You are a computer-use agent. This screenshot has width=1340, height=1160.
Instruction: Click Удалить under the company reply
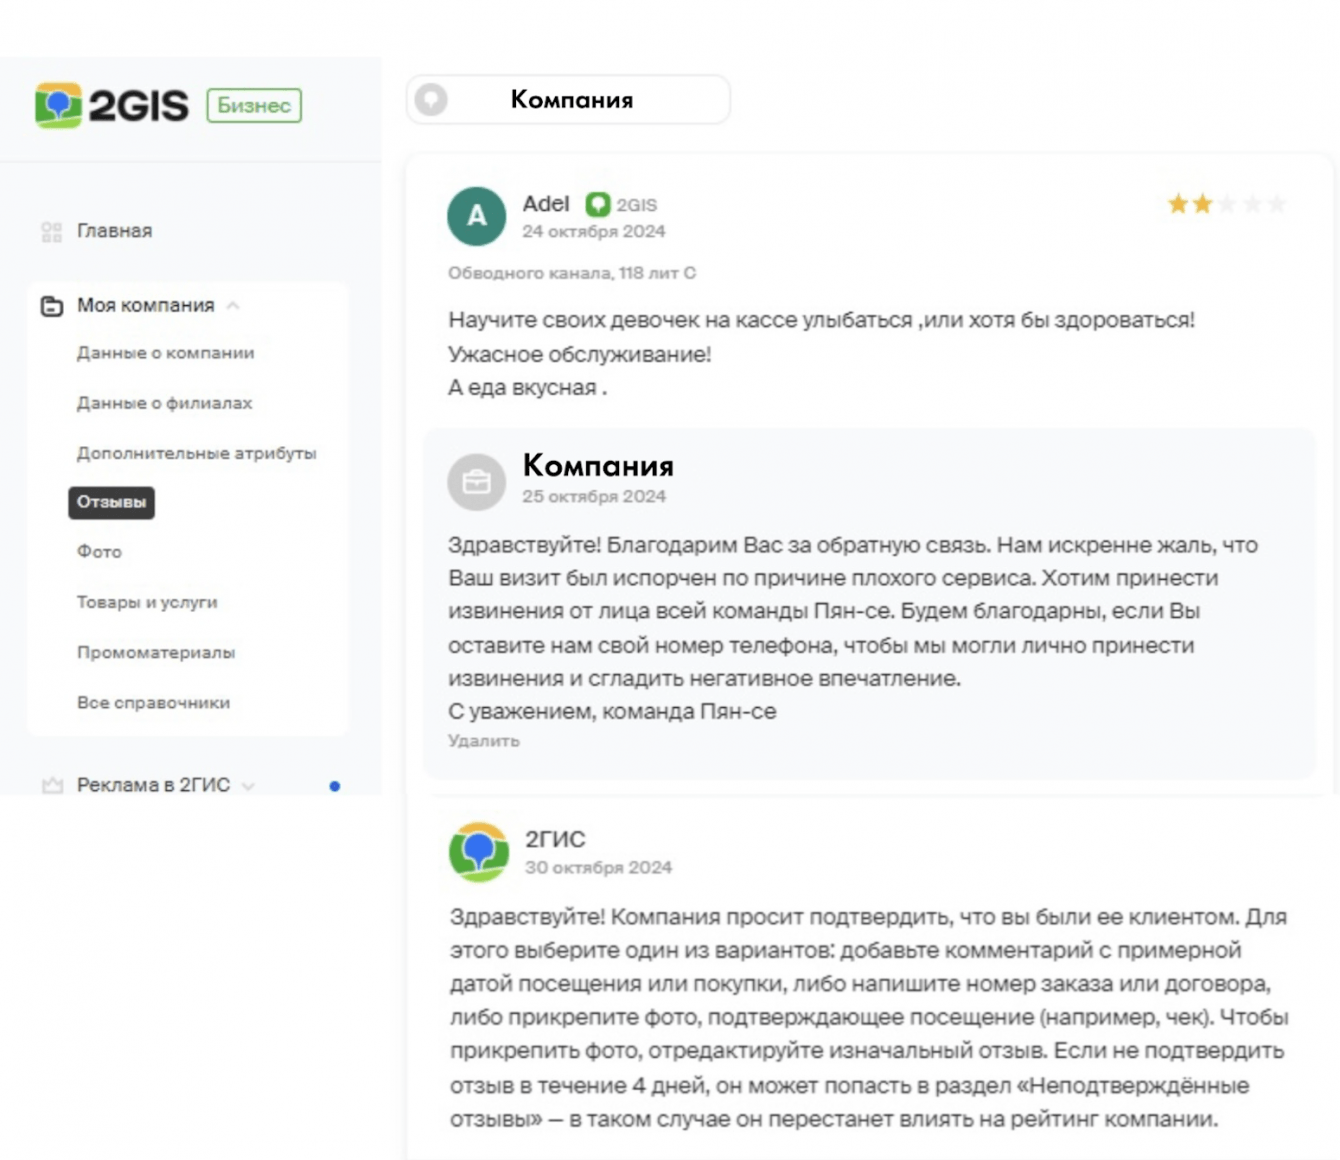coord(483,741)
